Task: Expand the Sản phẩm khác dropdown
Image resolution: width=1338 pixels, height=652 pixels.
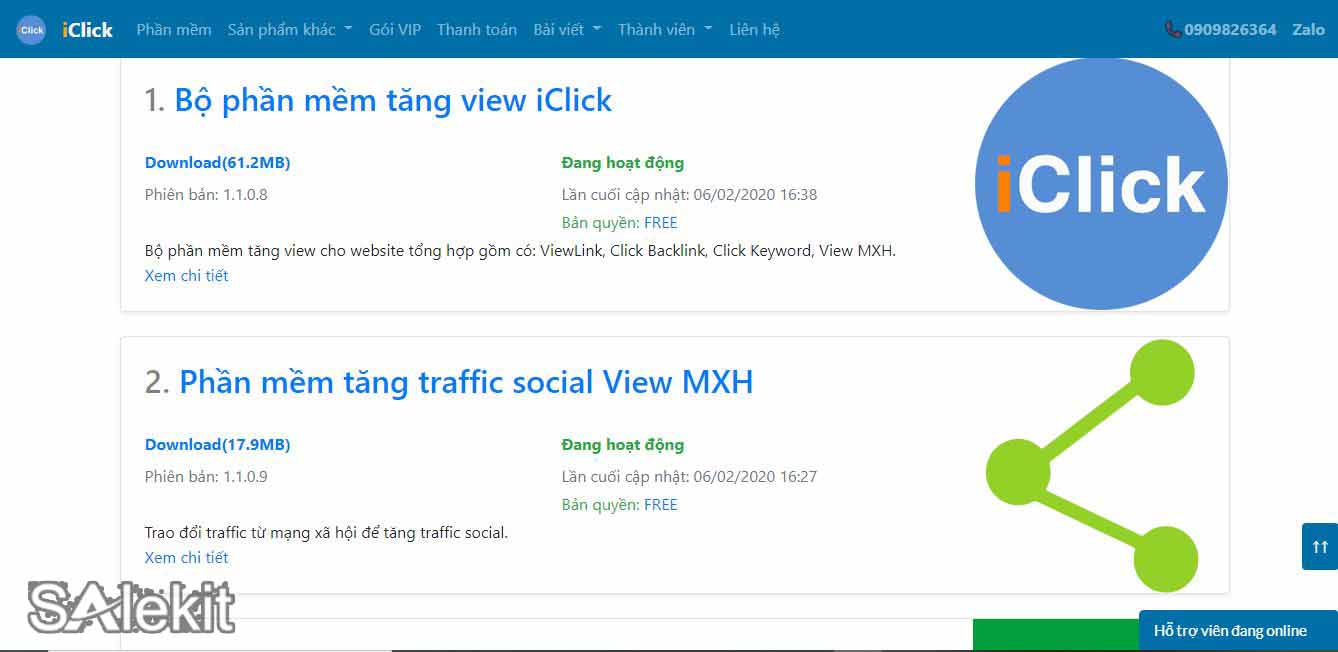Action: point(289,29)
